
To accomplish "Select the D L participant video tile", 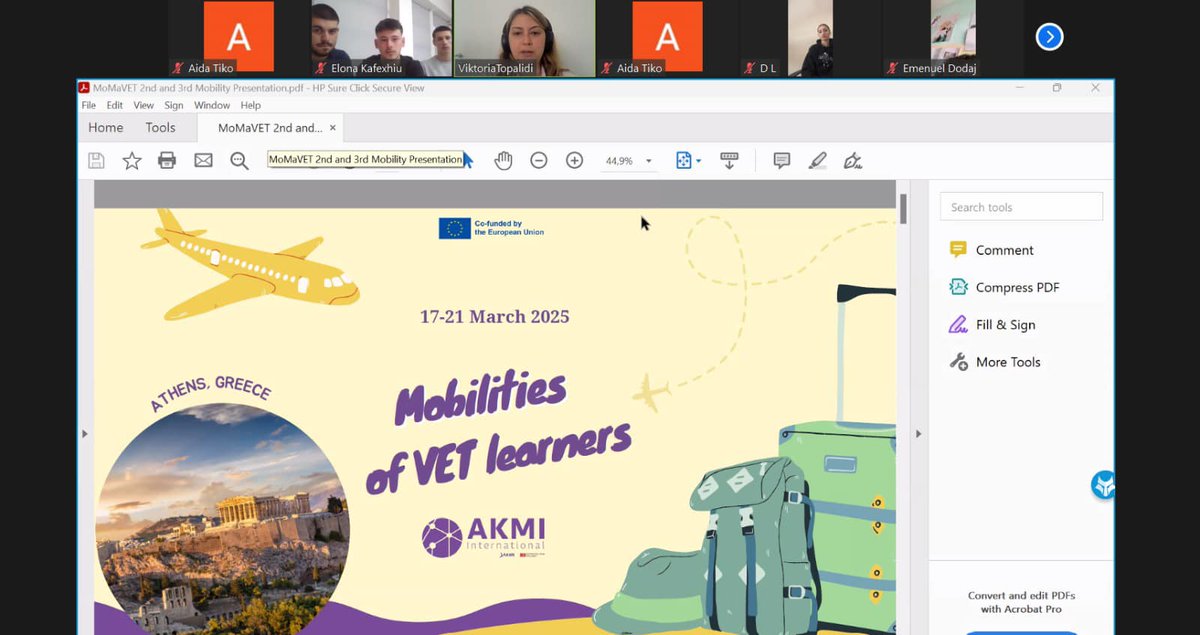I will pyautogui.click(x=810, y=38).
